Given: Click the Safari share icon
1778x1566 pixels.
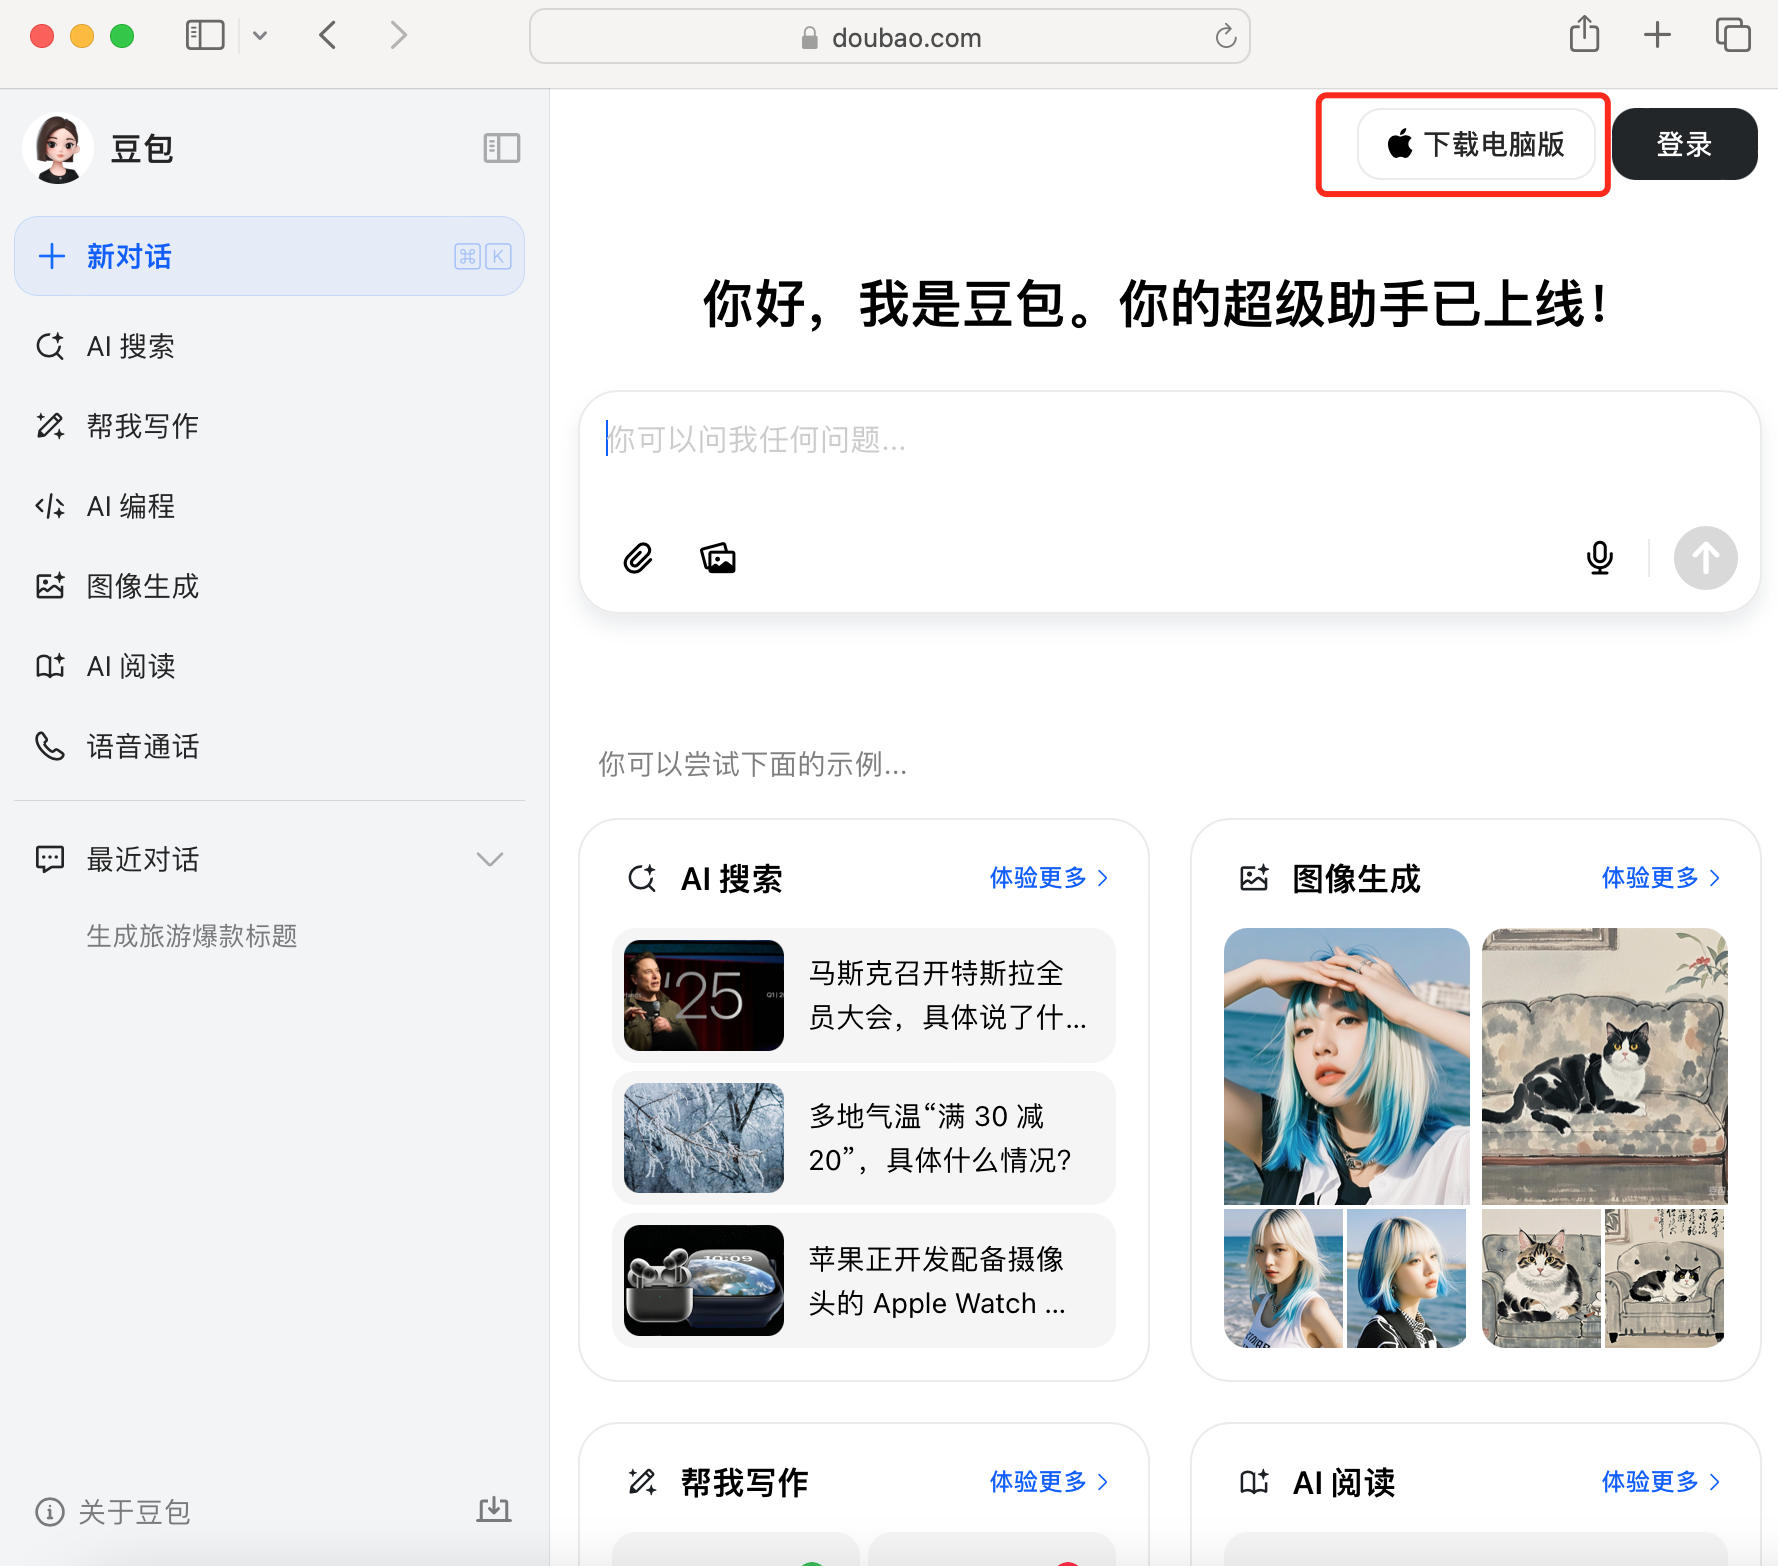Looking at the screenshot, I should 1584,35.
